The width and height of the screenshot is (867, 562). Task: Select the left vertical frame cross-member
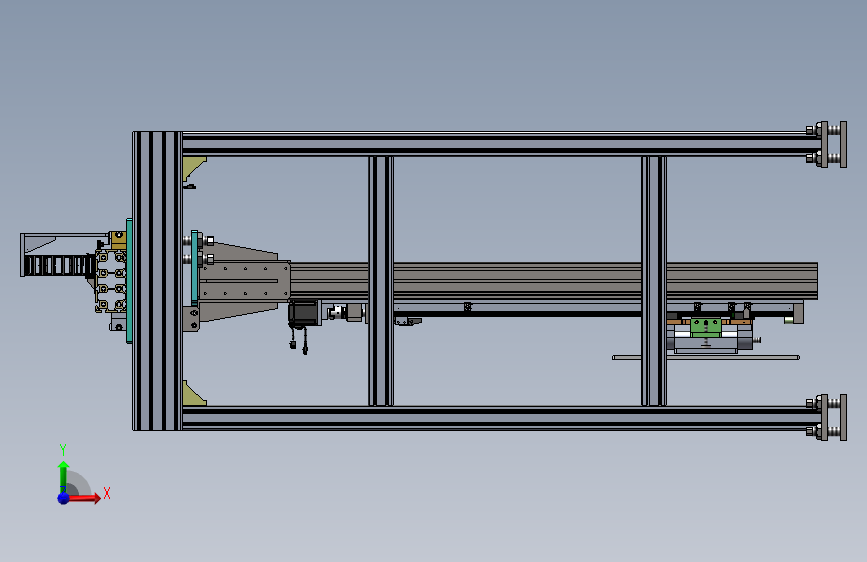point(381,281)
